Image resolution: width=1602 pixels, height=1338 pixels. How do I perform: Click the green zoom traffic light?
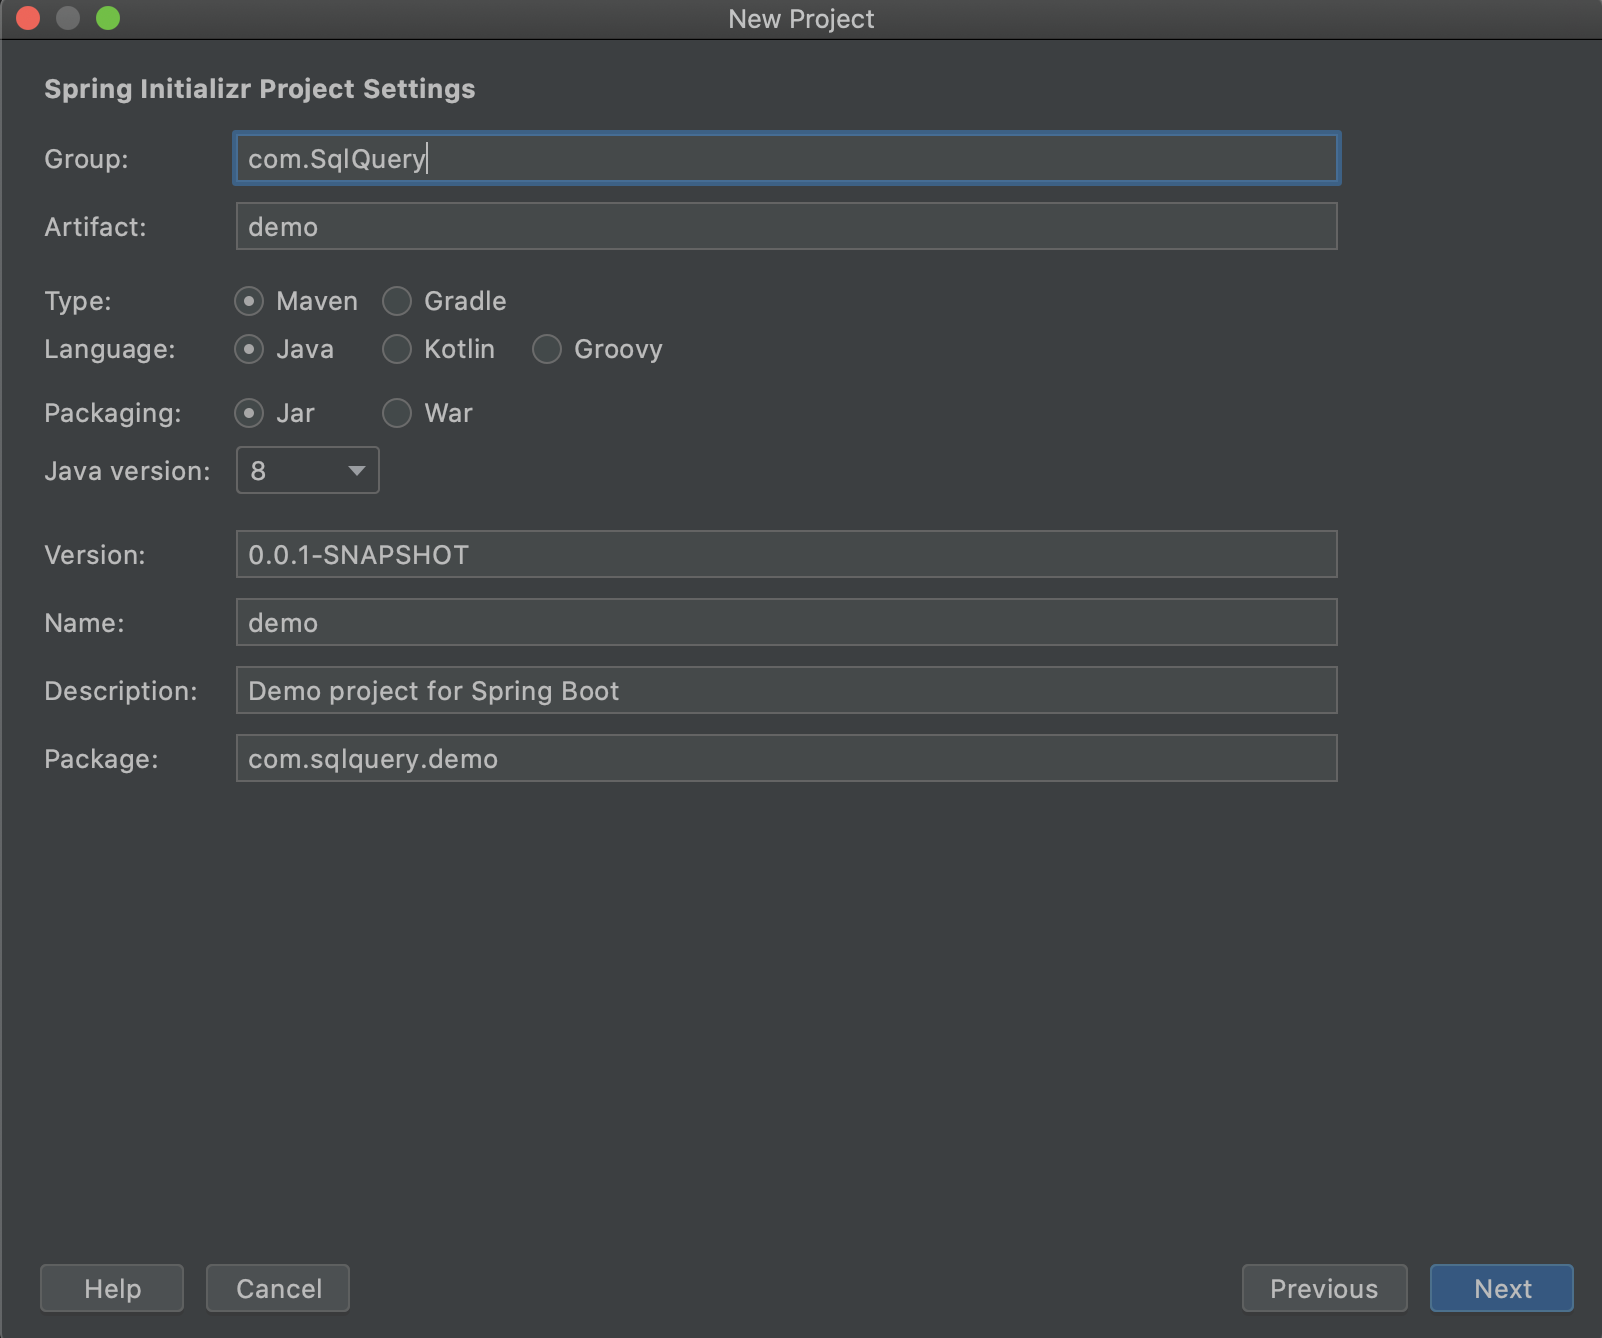[106, 18]
